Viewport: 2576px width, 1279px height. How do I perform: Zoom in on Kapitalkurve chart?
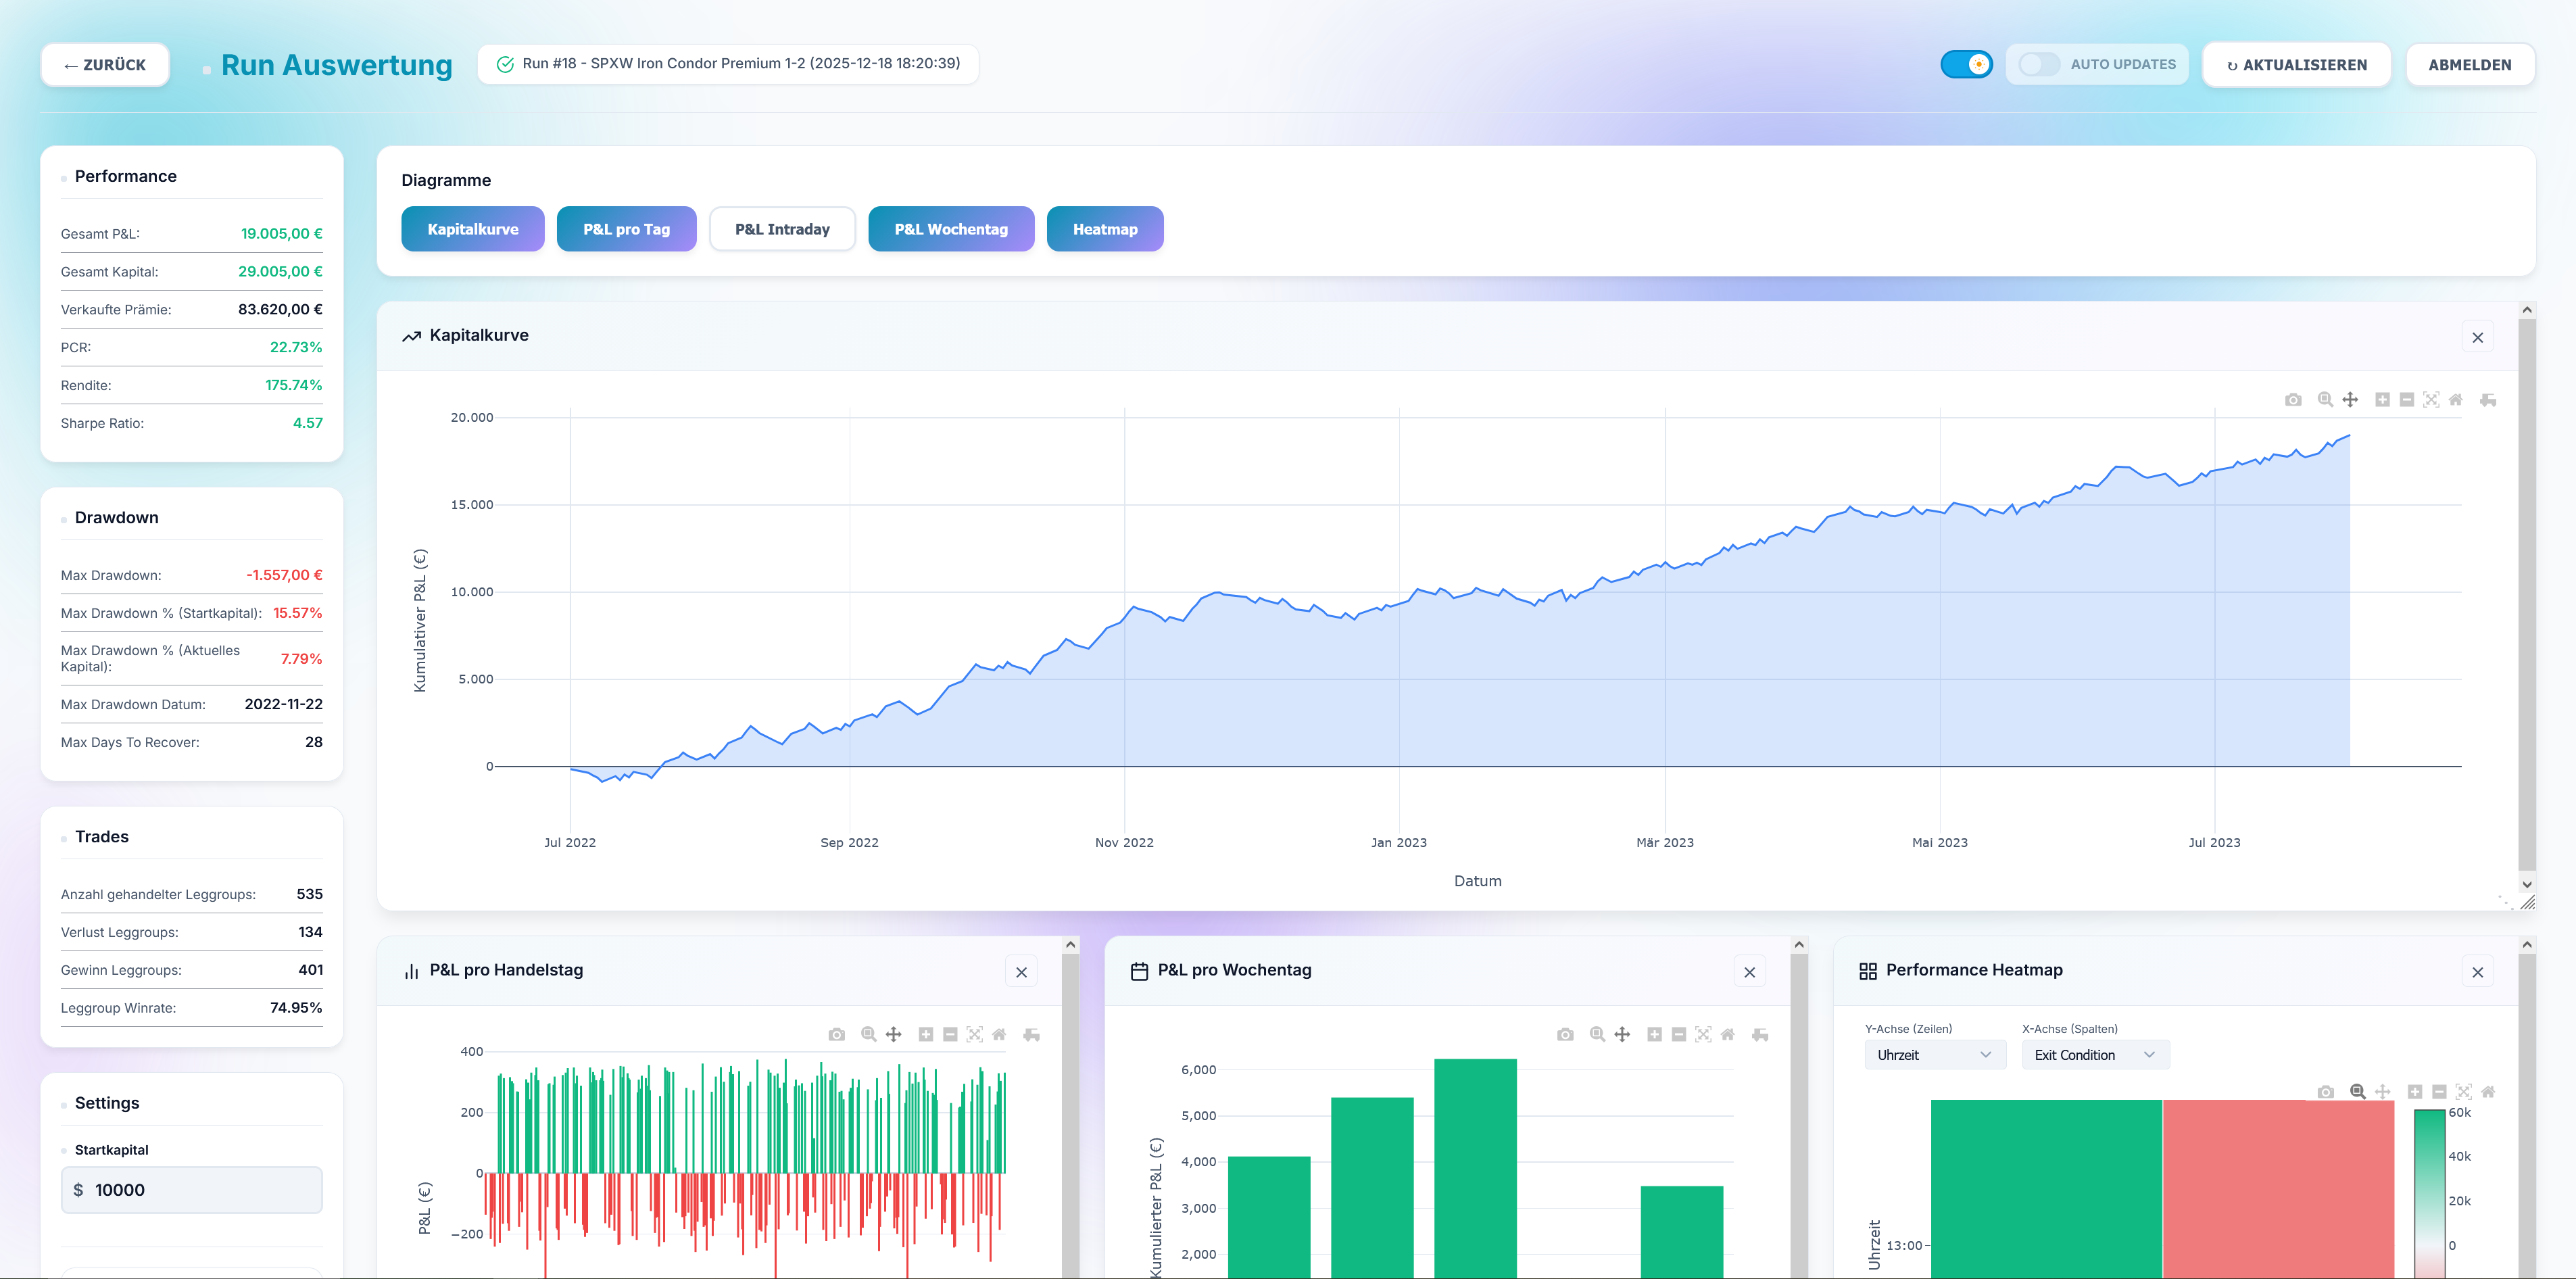point(2382,400)
